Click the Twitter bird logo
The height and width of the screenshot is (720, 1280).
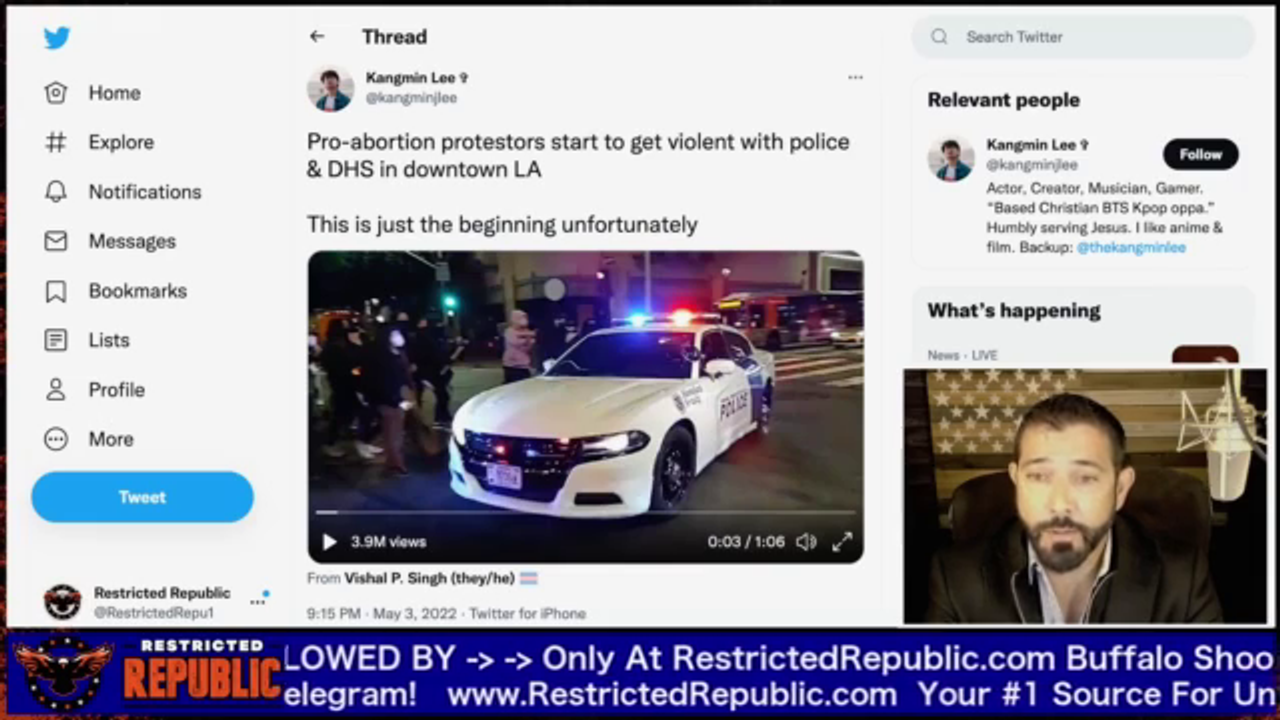[57, 38]
